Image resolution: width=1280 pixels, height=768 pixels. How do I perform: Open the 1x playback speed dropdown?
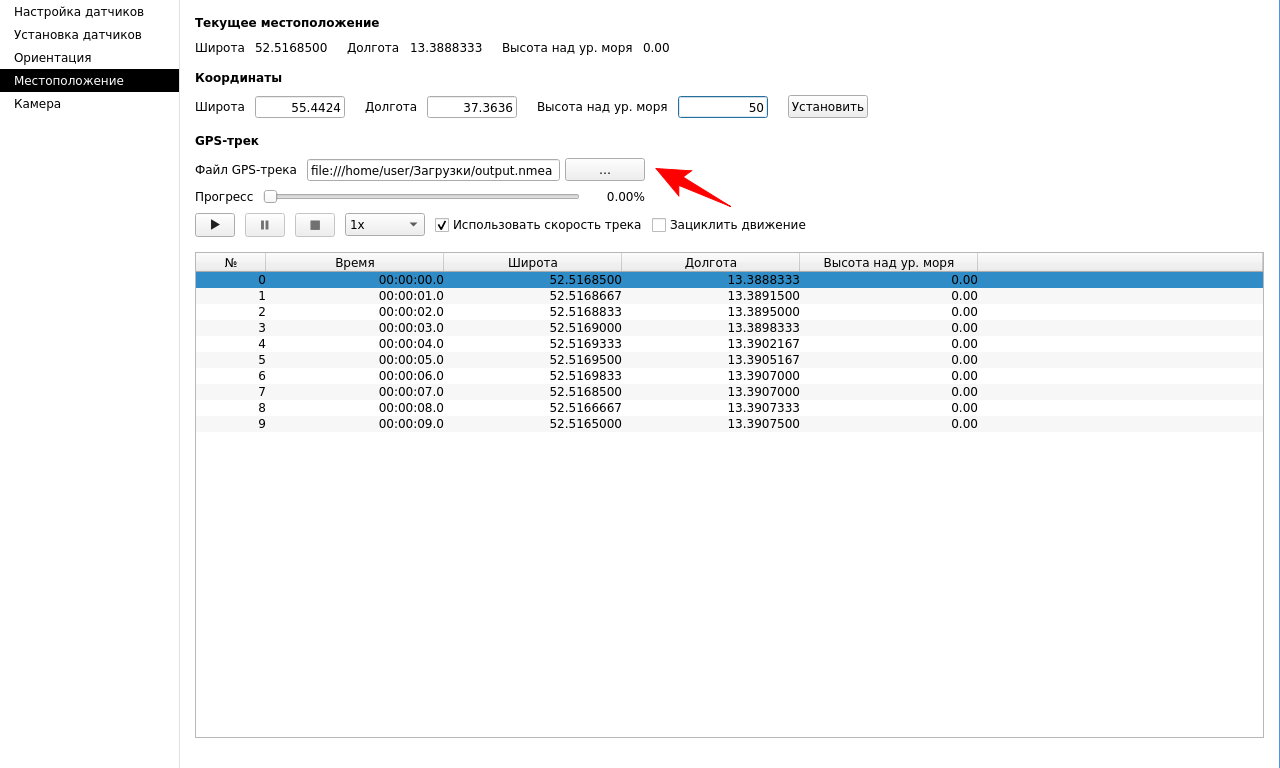pyautogui.click(x=385, y=225)
